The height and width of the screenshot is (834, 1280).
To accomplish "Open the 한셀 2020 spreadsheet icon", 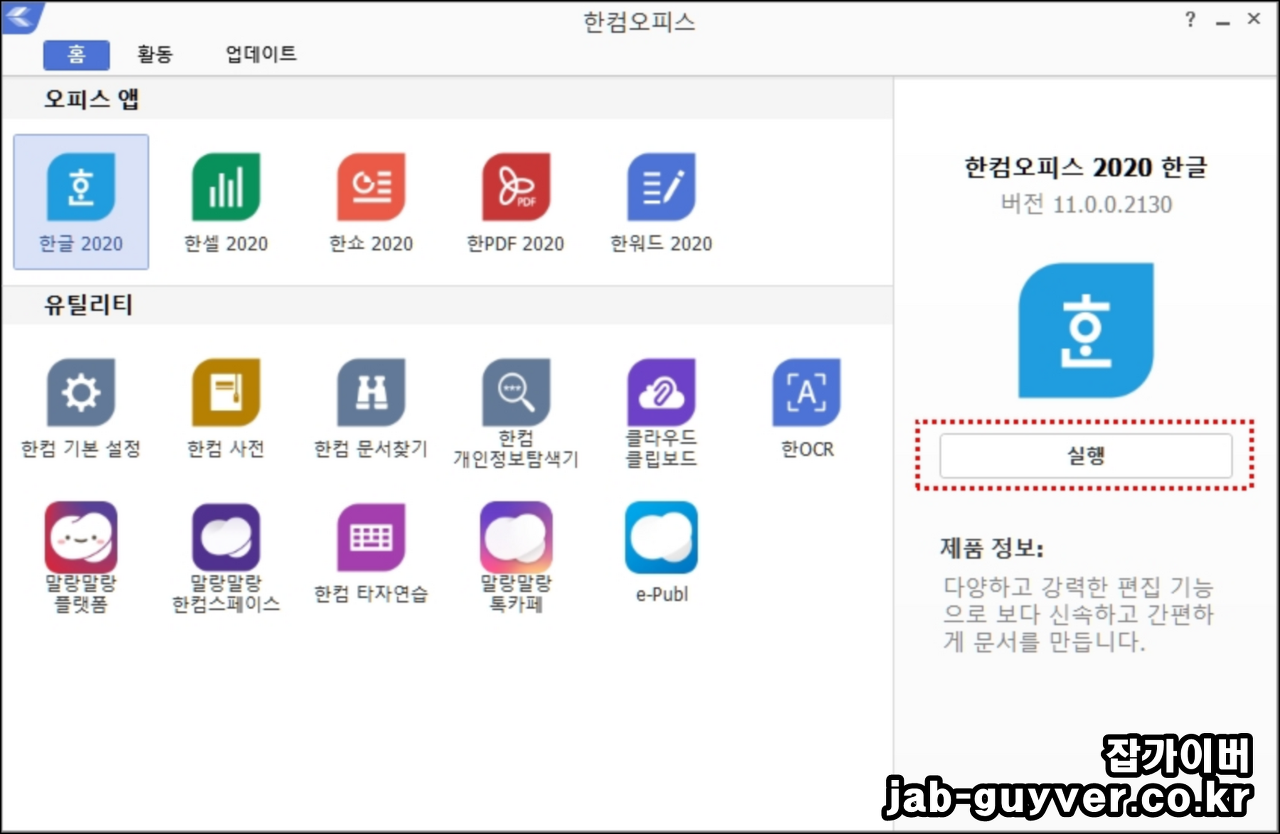I will coord(226,187).
